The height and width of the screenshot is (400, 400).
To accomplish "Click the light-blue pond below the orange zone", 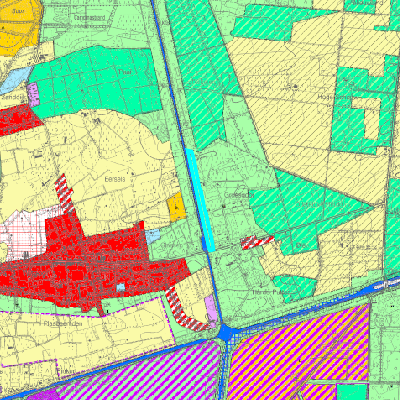I will pos(15,79).
